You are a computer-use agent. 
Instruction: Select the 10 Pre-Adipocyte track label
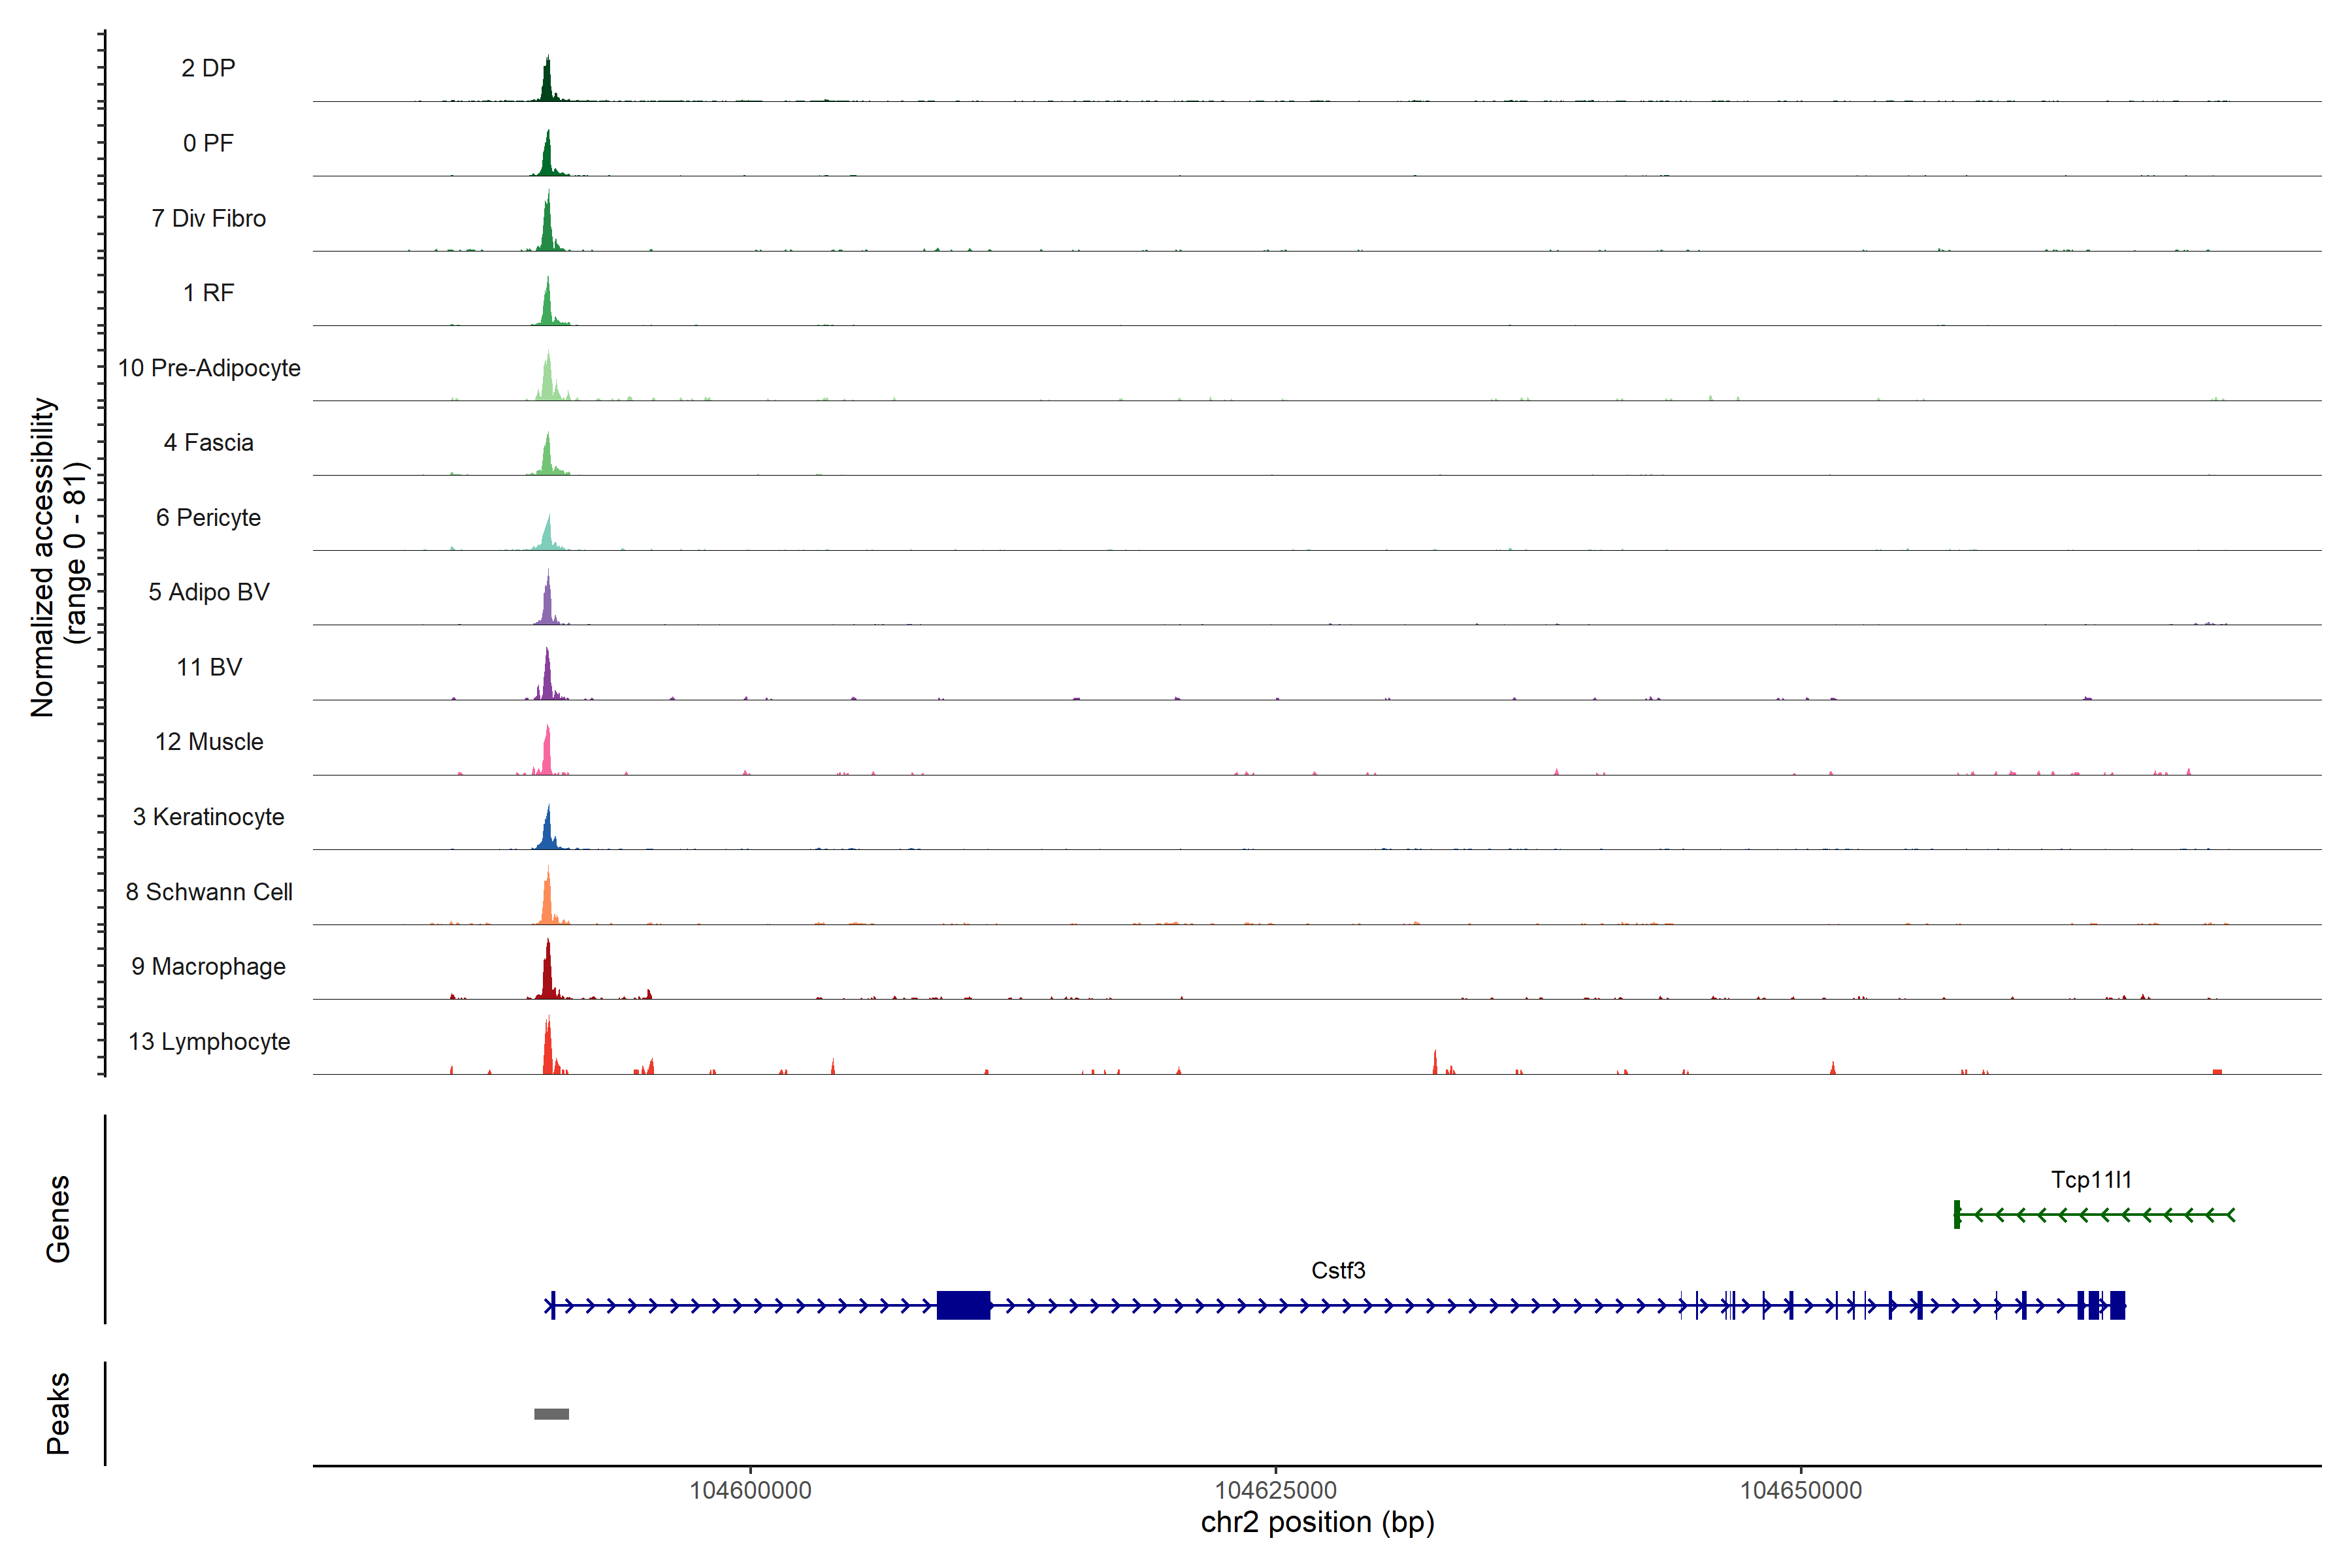(209, 368)
